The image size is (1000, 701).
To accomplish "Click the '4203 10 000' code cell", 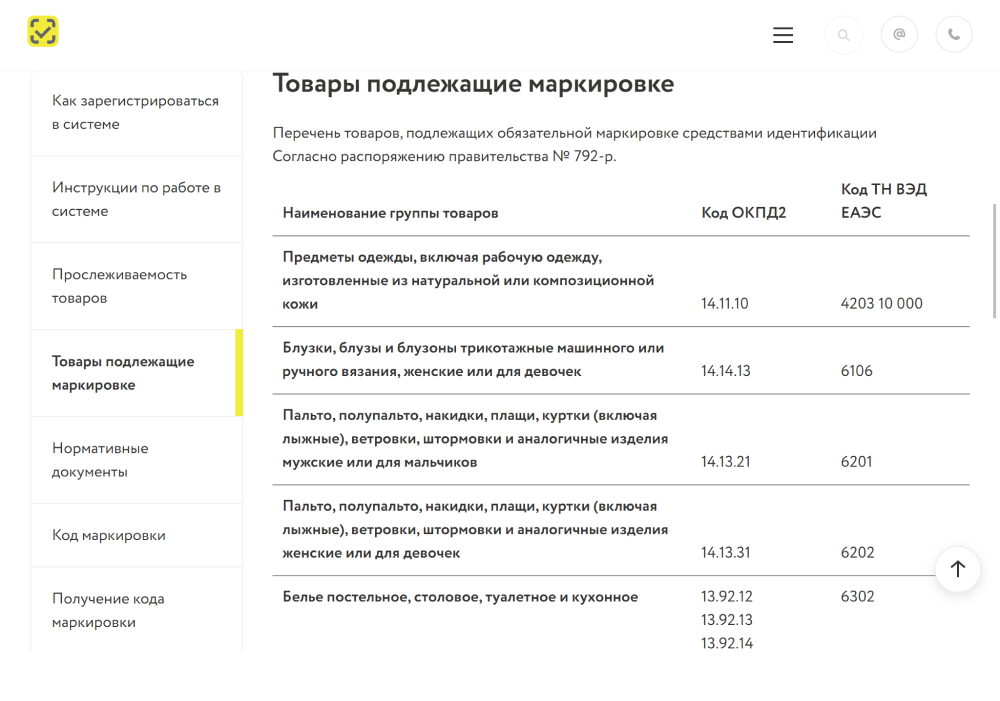I will click(x=881, y=304).
